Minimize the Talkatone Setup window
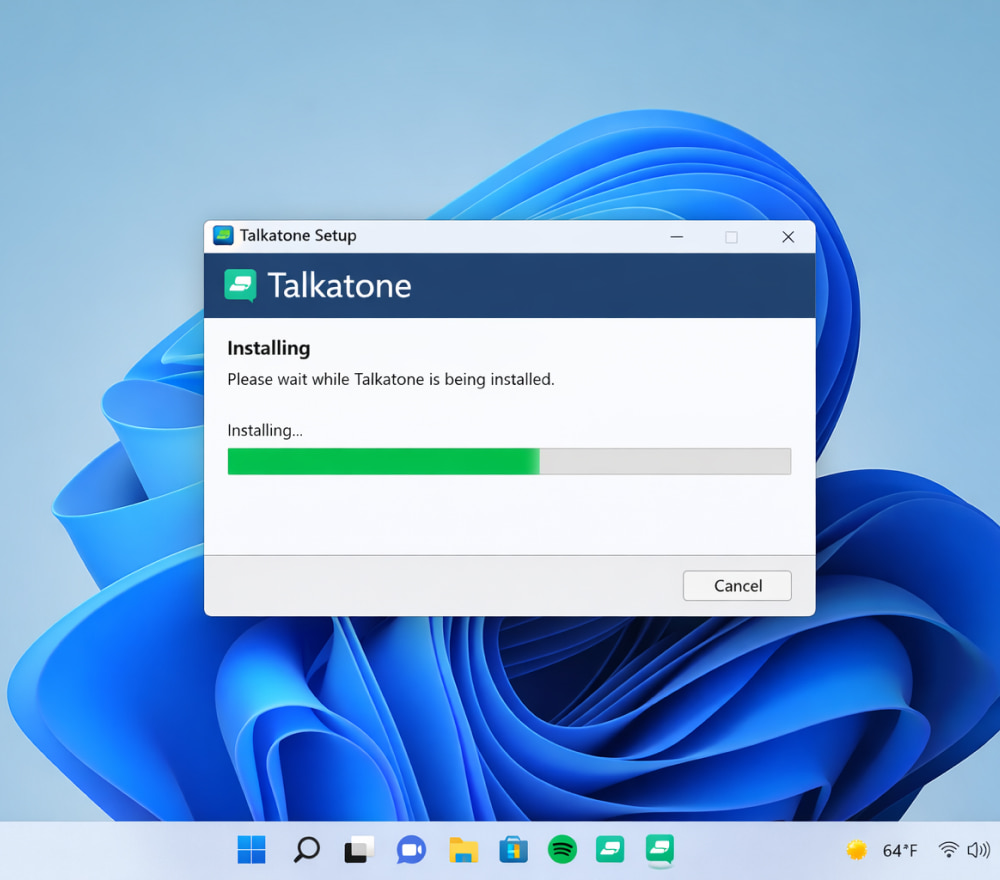The width and height of the screenshot is (1000, 880). pyautogui.click(x=677, y=236)
